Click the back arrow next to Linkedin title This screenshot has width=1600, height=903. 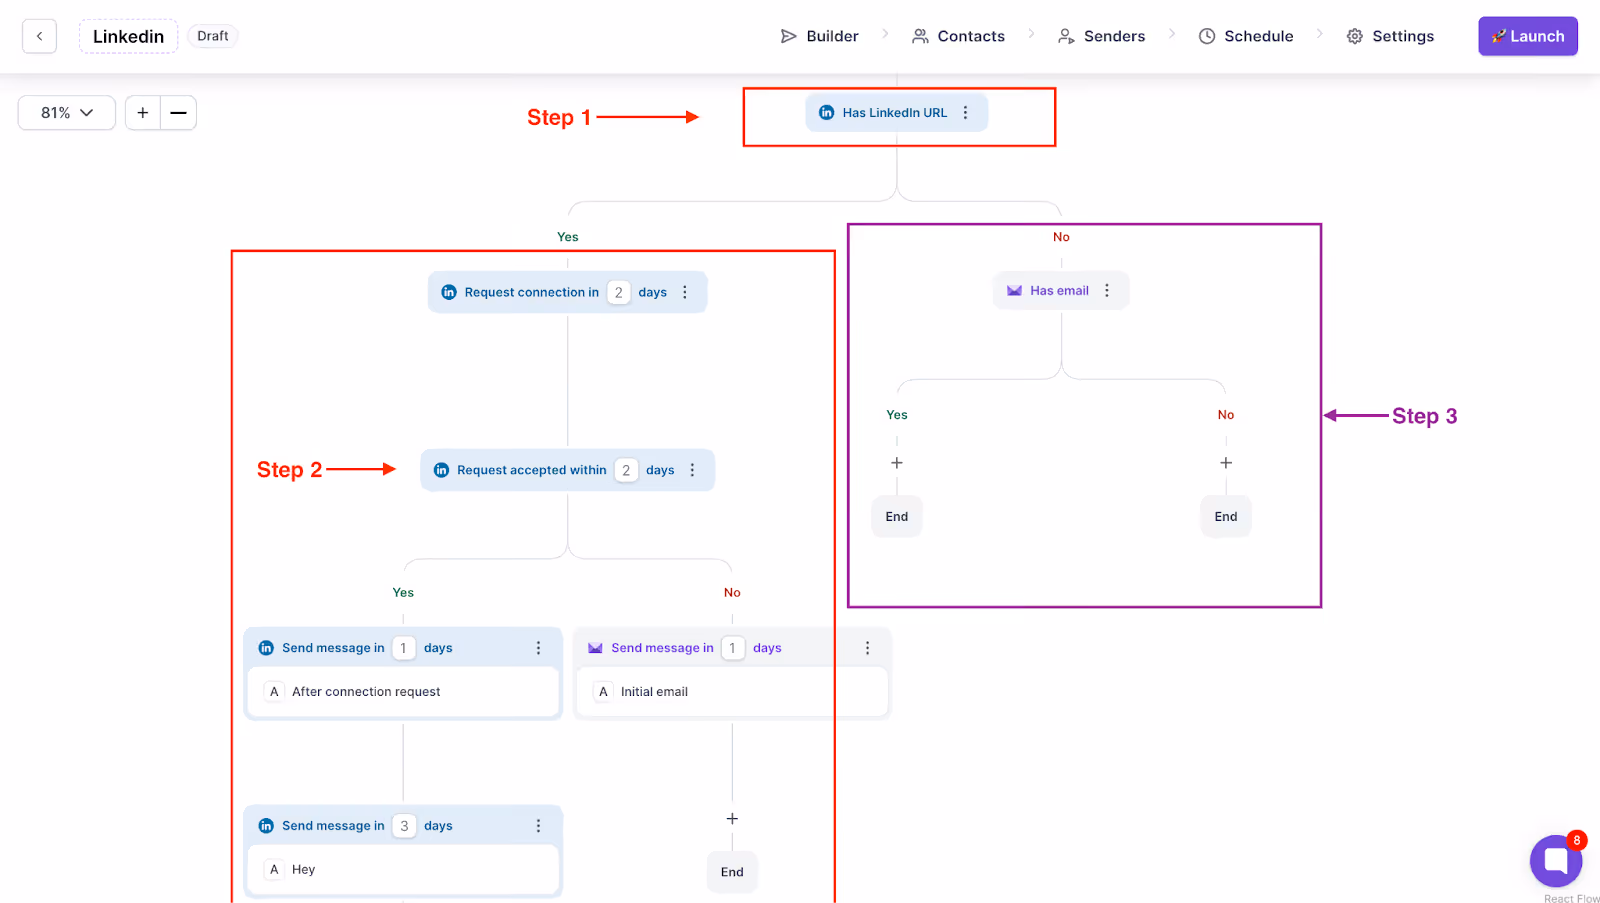pyautogui.click(x=39, y=36)
